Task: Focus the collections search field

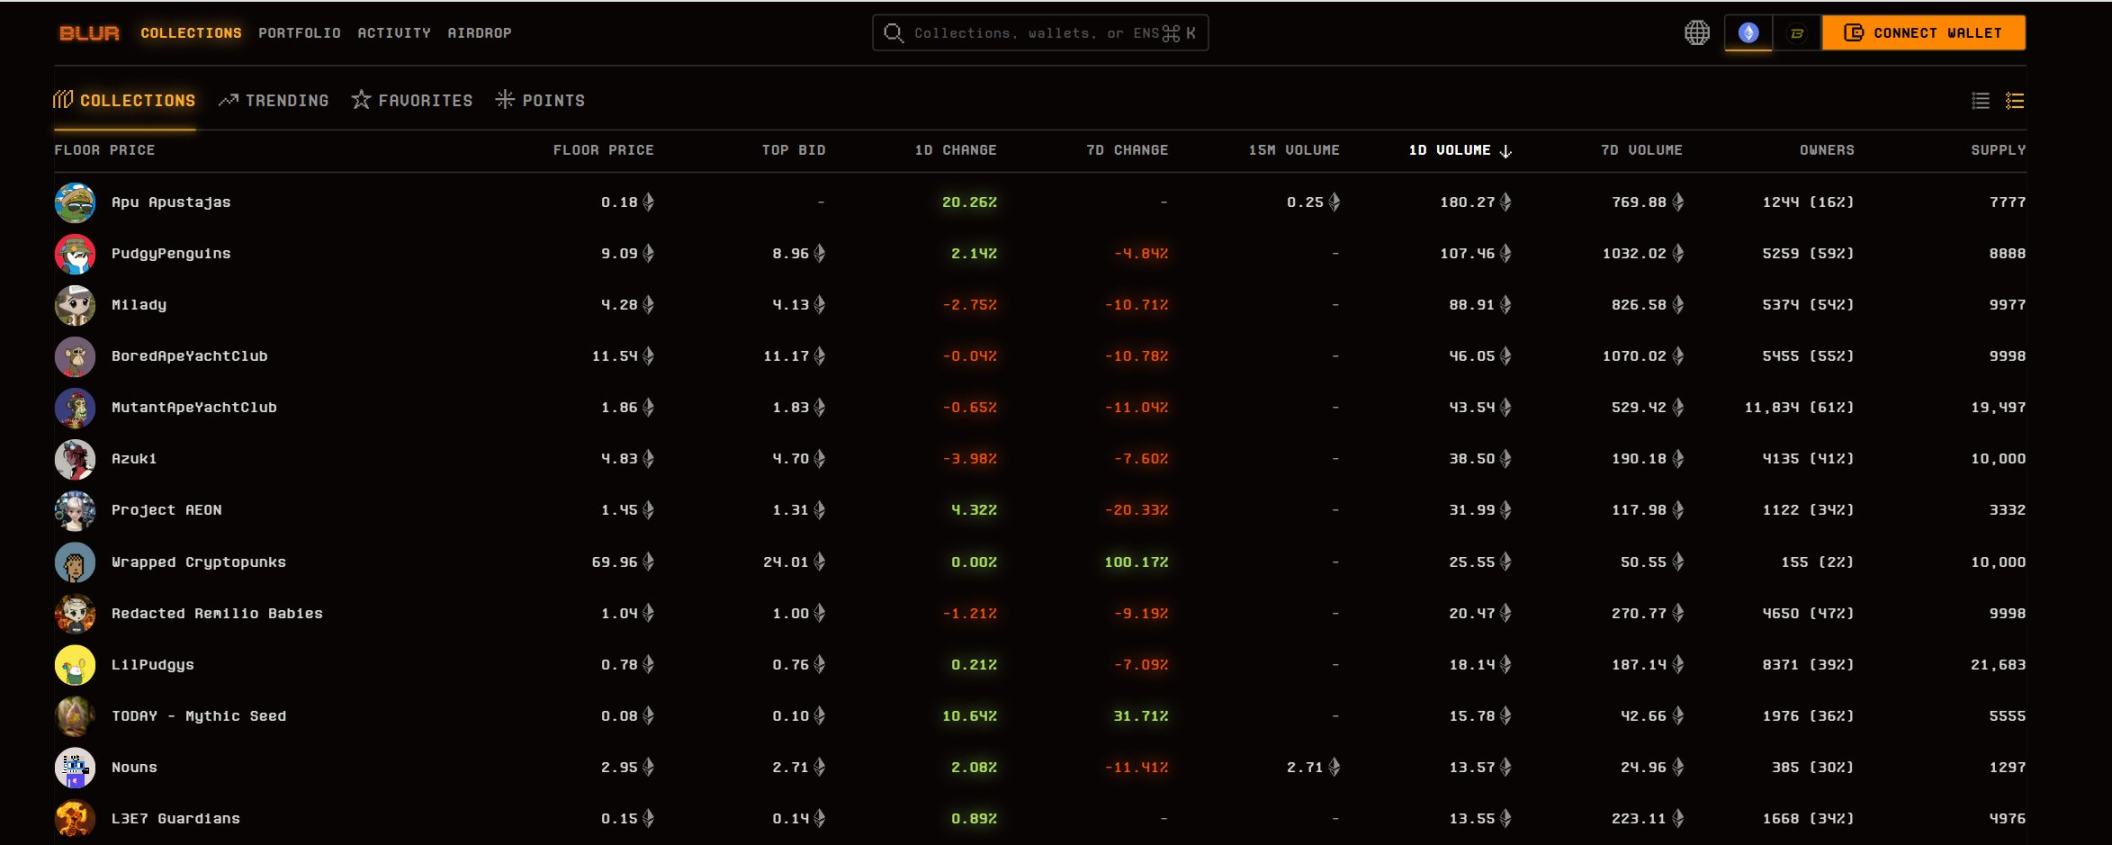Action: [x=1040, y=33]
